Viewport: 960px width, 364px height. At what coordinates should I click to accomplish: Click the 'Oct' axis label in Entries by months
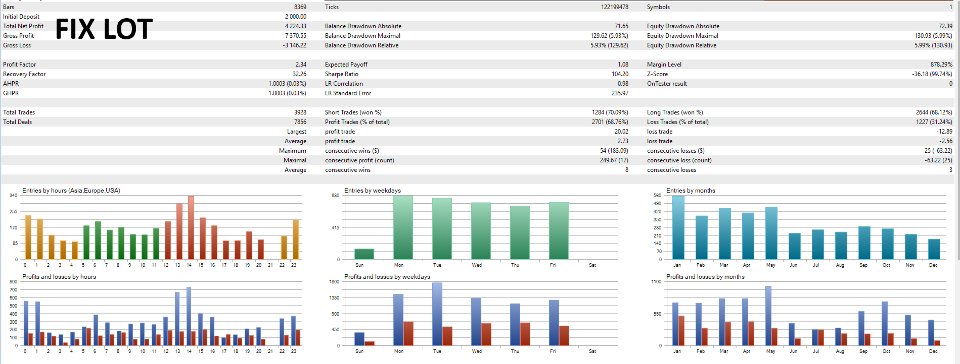click(x=888, y=265)
